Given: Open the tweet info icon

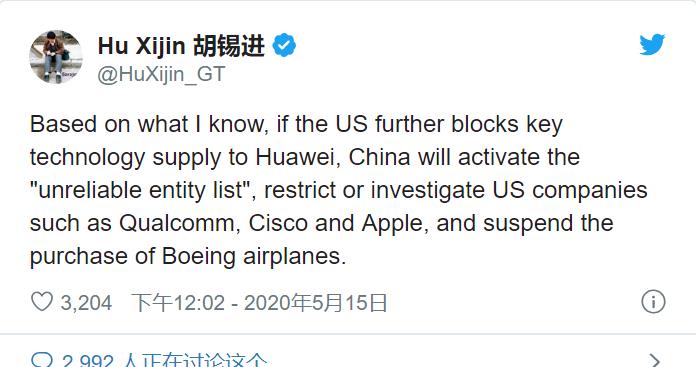Looking at the screenshot, I should 653,302.
